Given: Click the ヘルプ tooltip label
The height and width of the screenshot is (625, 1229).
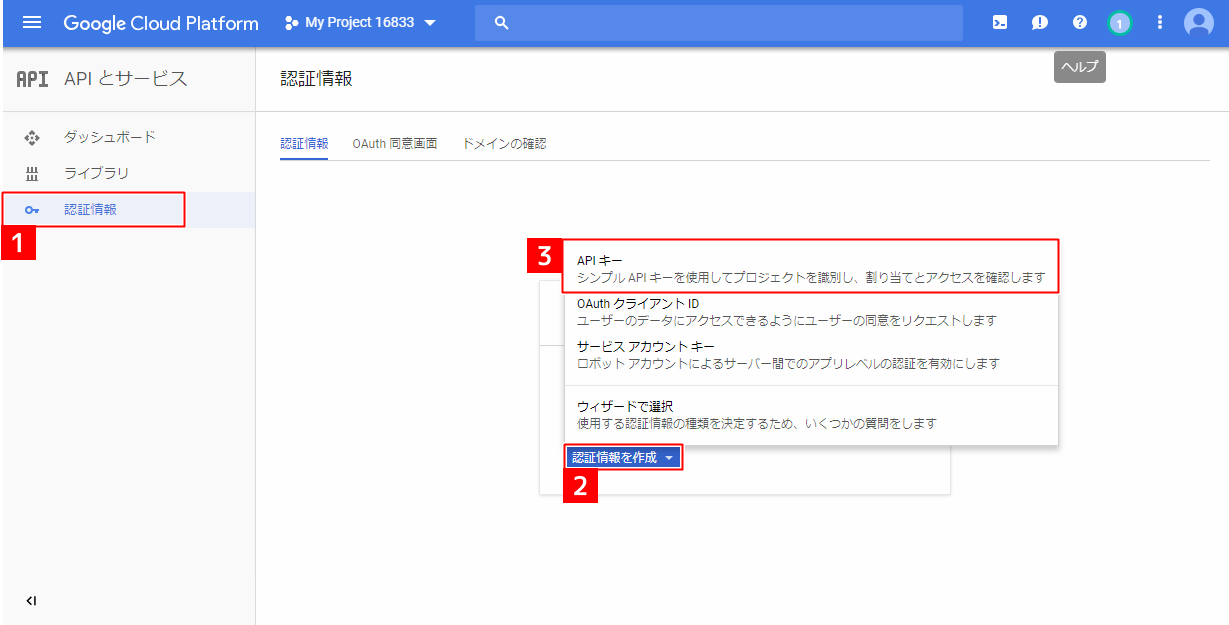Looking at the screenshot, I should tap(1080, 66).
